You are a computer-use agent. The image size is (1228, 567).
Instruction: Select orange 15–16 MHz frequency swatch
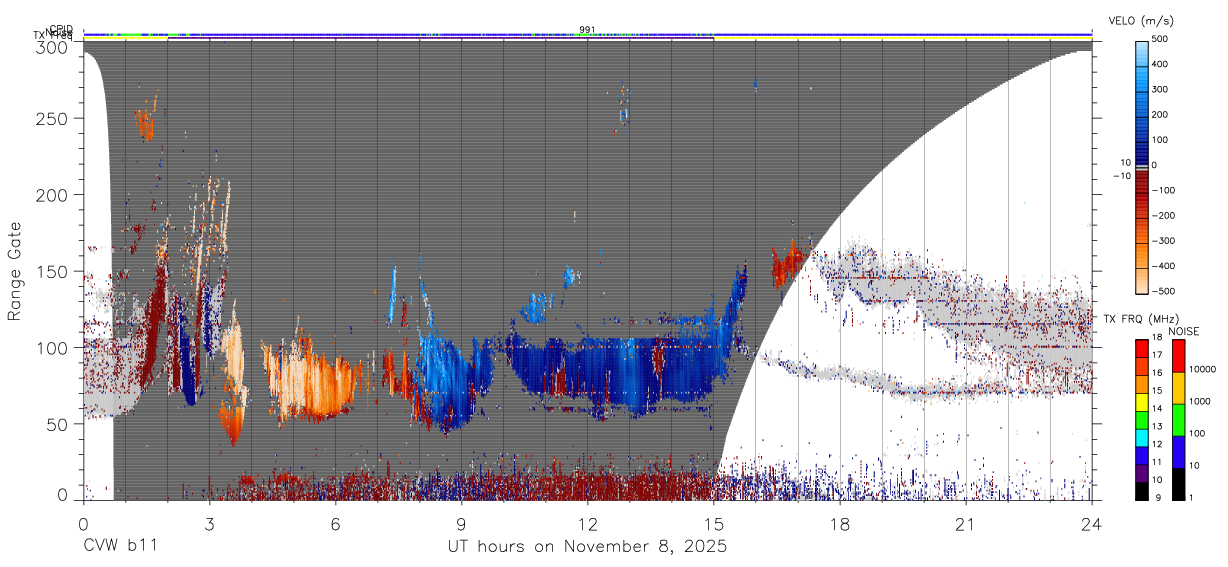(x=1140, y=385)
